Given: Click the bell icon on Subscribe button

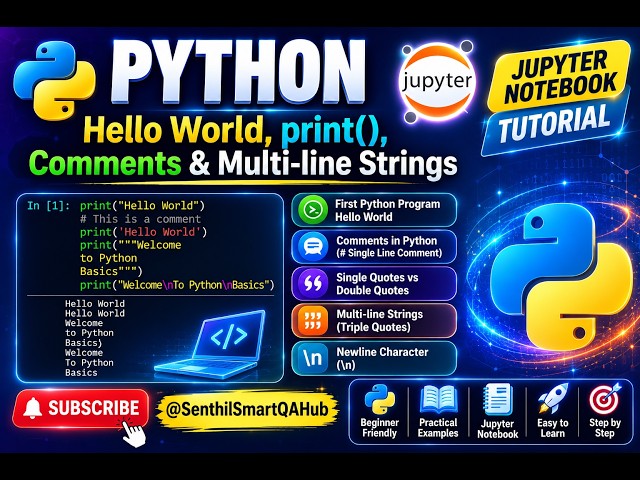Looking at the screenshot, I should [33, 408].
